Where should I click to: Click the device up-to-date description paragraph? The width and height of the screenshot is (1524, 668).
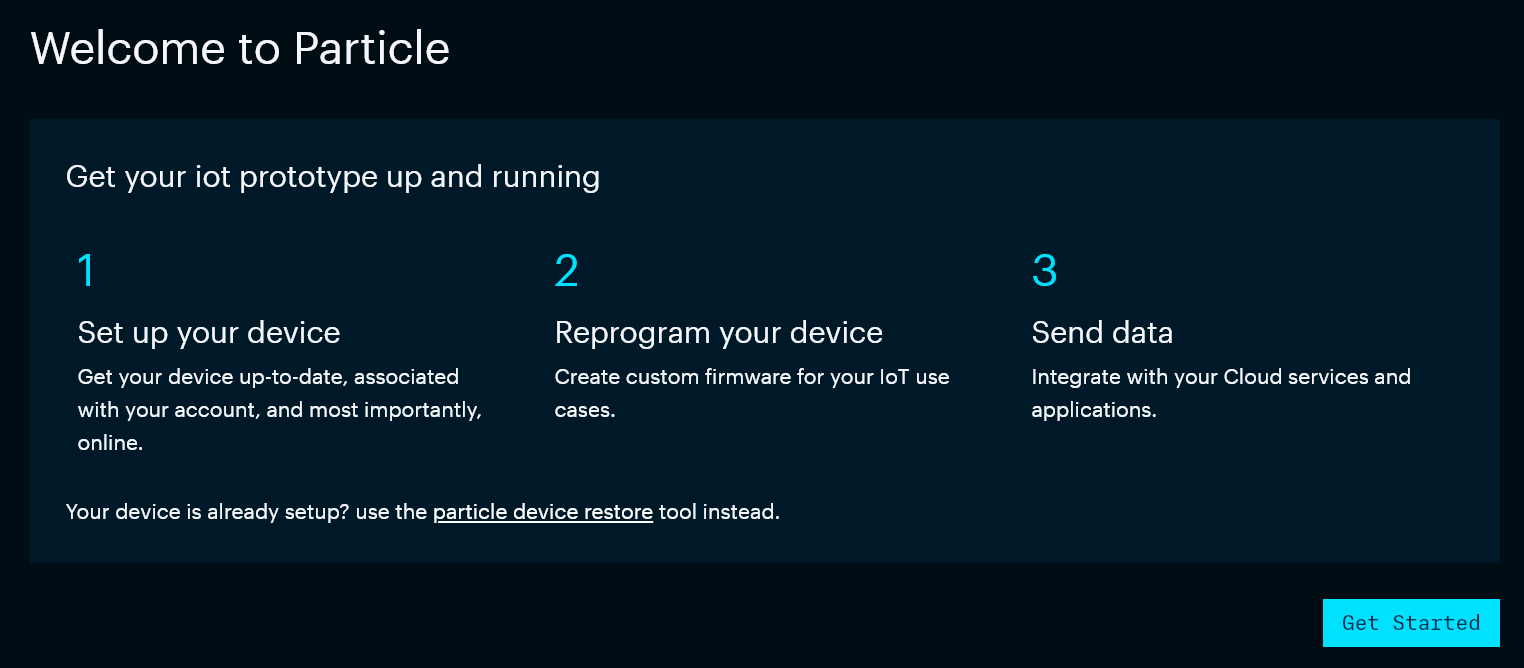click(x=280, y=410)
